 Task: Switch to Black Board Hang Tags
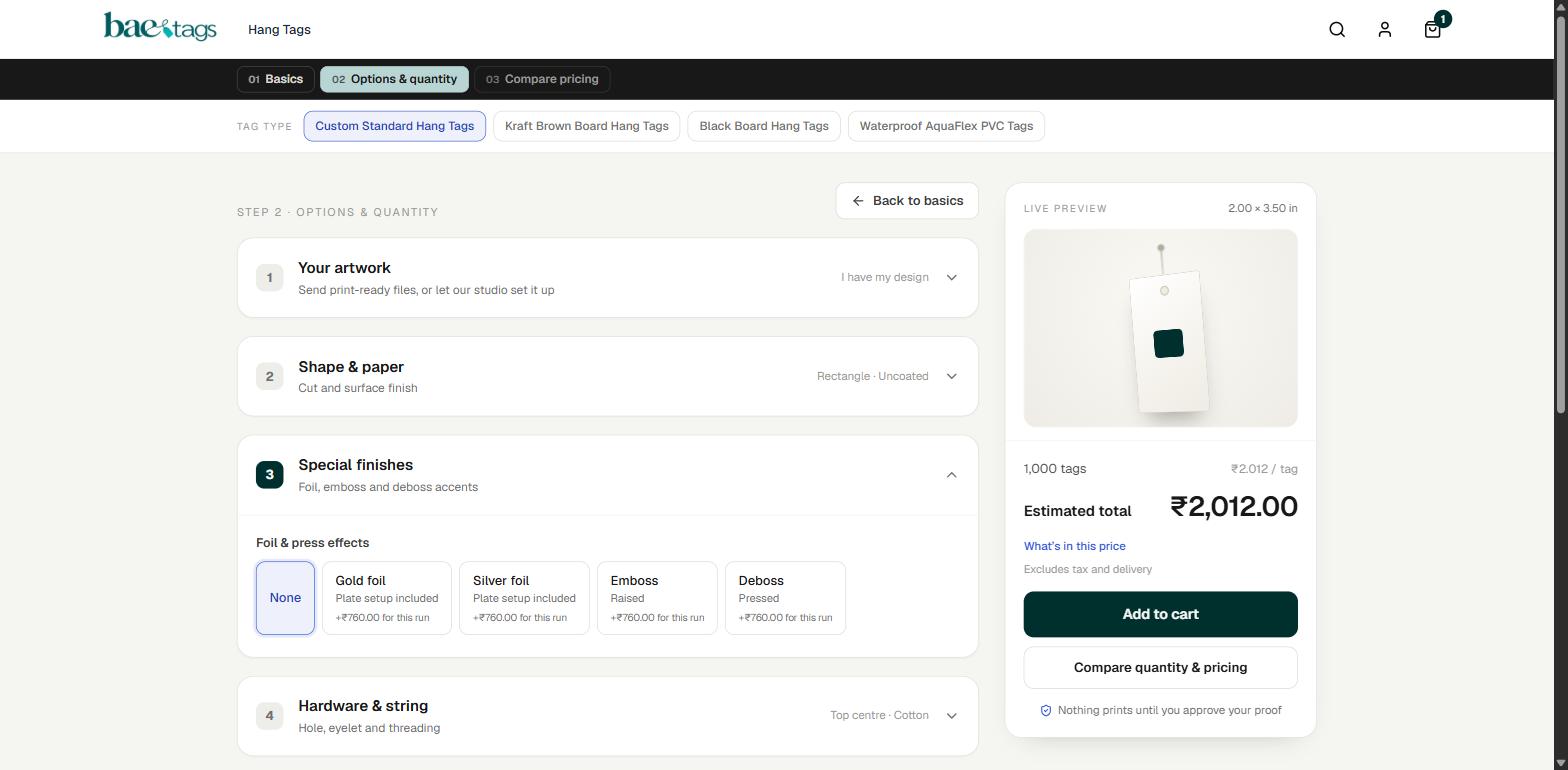[764, 126]
